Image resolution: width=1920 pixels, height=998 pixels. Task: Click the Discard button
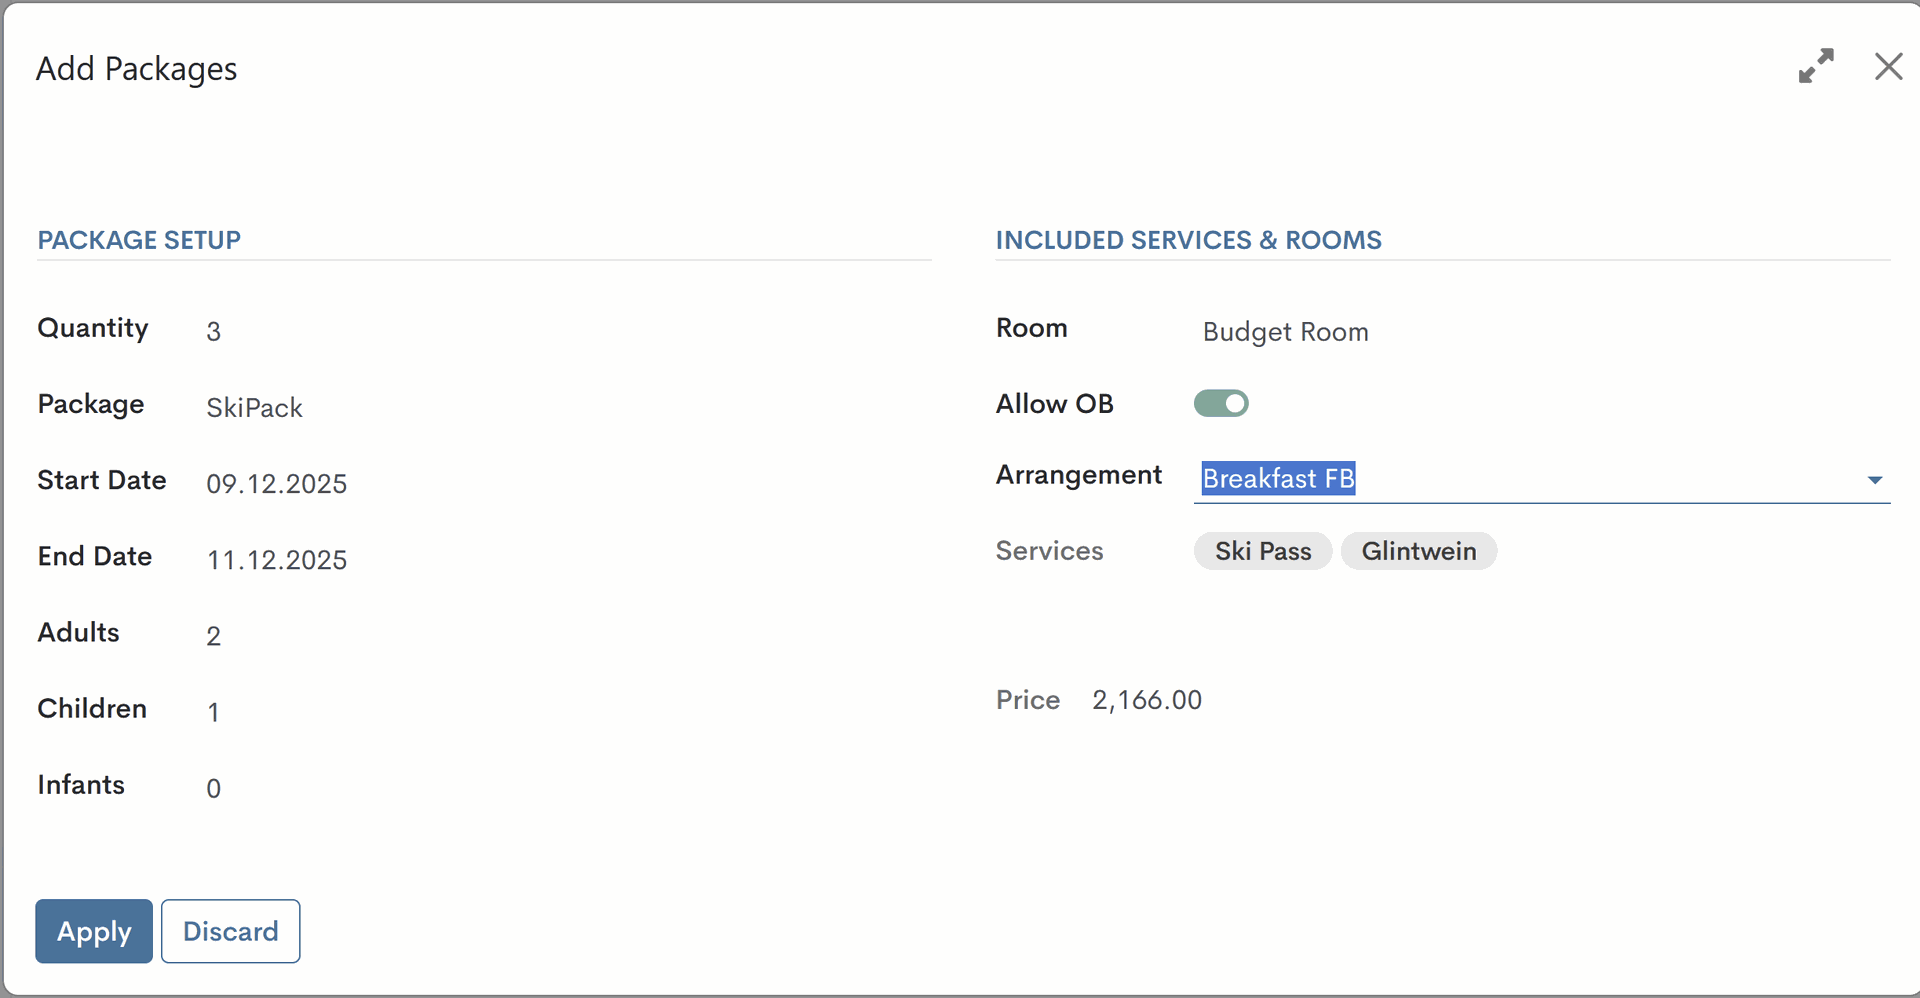click(230, 931)
